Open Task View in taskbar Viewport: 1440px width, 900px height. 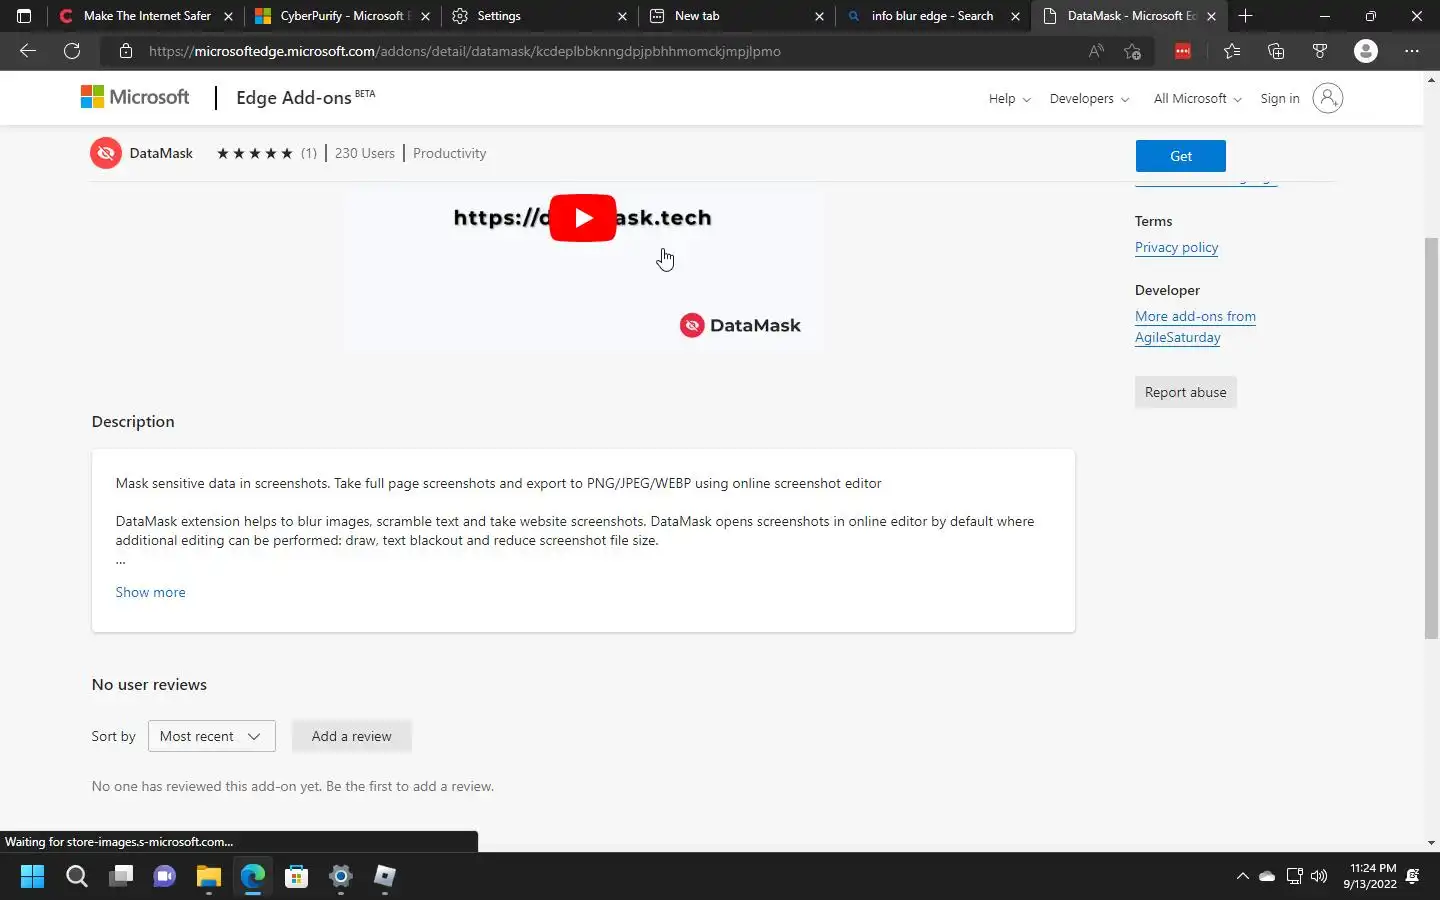click(x=121, y=877)
